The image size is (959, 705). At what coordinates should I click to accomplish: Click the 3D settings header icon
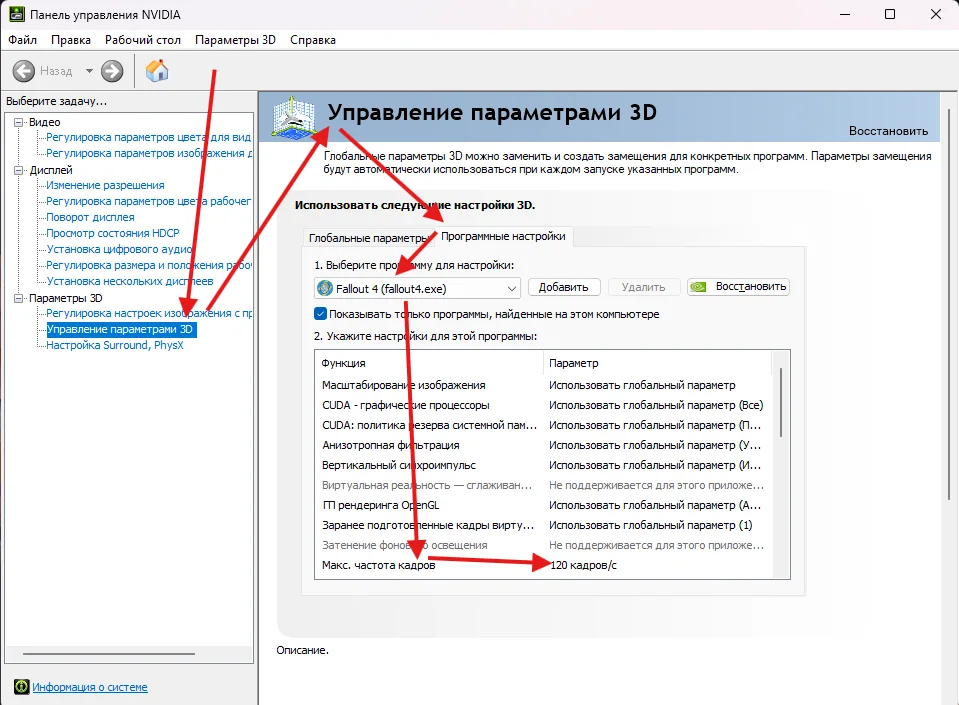tap(294, 118)
